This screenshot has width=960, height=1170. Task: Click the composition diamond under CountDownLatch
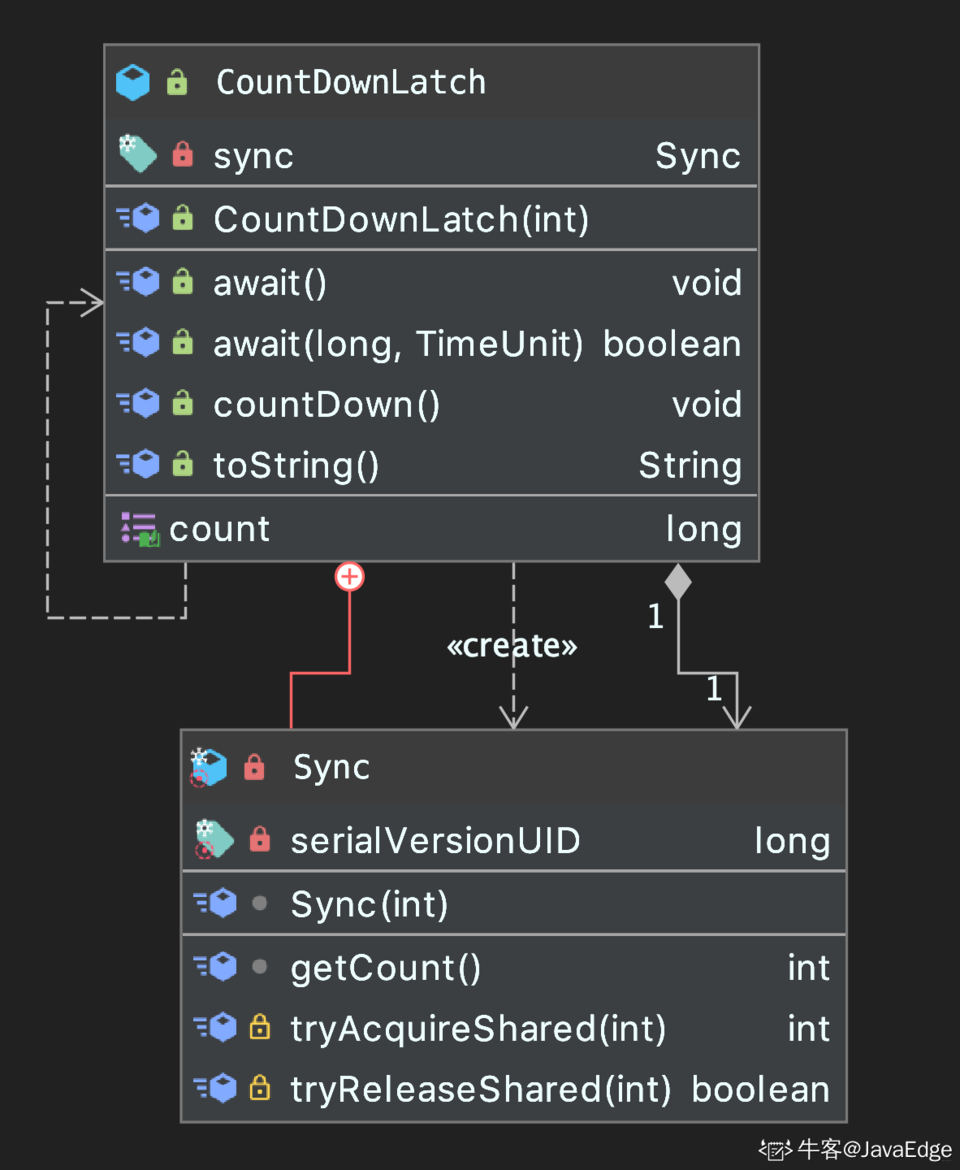(x=678, y=581)
